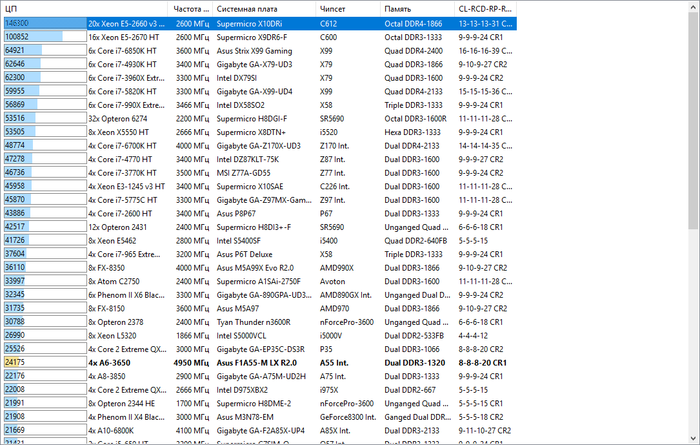Click the 4950 МГц frequency cell
This screenshot has height=445, width=700.
point(191,362)
